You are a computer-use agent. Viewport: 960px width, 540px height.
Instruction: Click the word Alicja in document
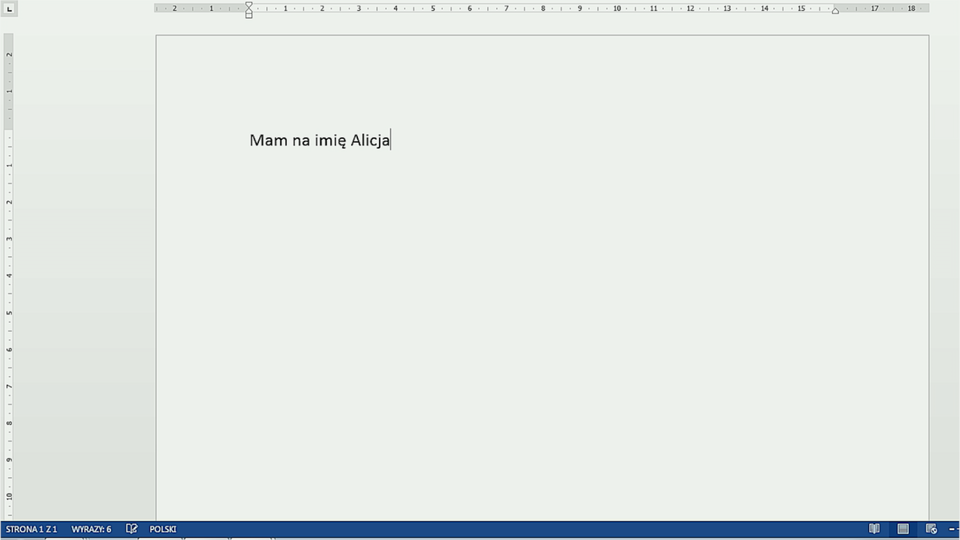click(x=370, y=140)
